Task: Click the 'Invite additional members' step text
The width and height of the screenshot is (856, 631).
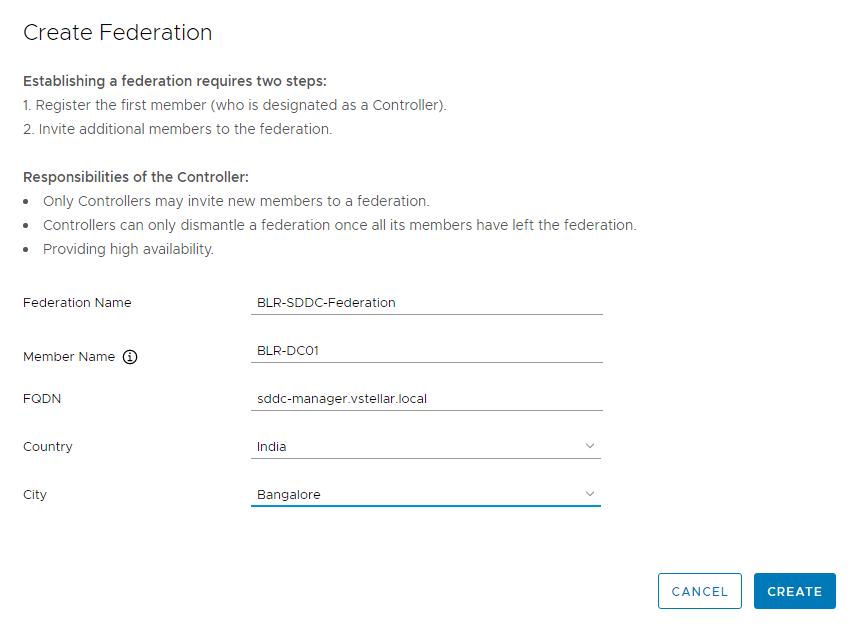Action: (x=178, y=129)
